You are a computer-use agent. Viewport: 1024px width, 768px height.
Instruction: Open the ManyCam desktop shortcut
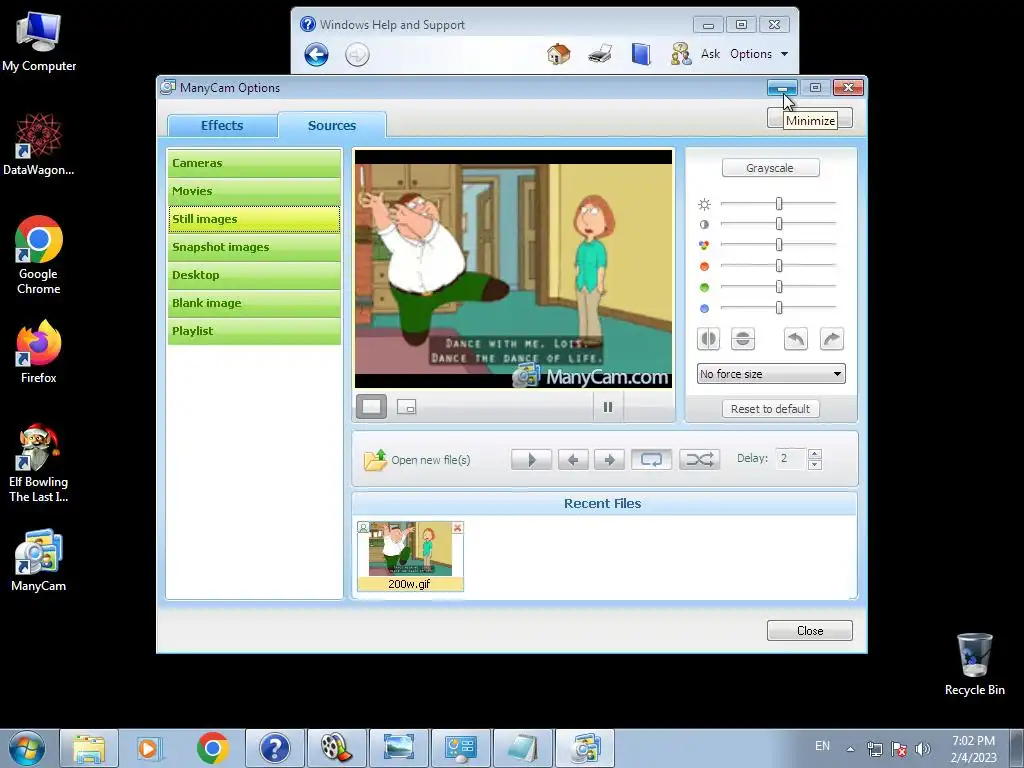(39, 560)
